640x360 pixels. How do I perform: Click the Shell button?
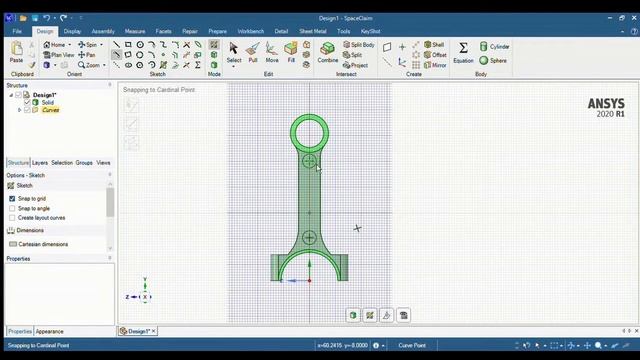434,44
